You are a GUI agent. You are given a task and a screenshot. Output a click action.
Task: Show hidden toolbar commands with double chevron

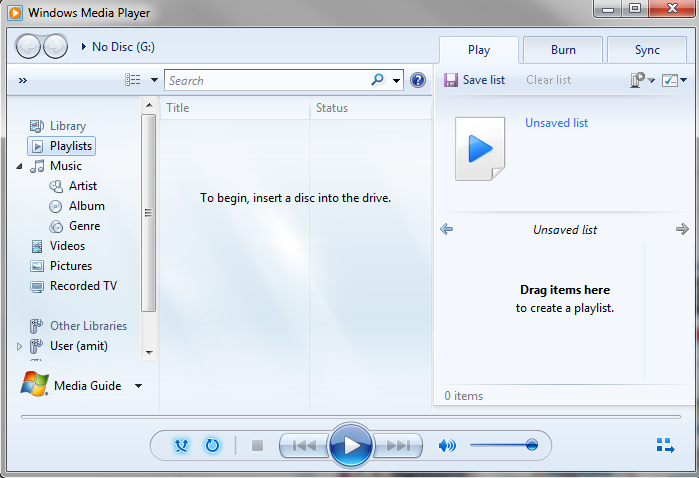click(x=23, y=81)
